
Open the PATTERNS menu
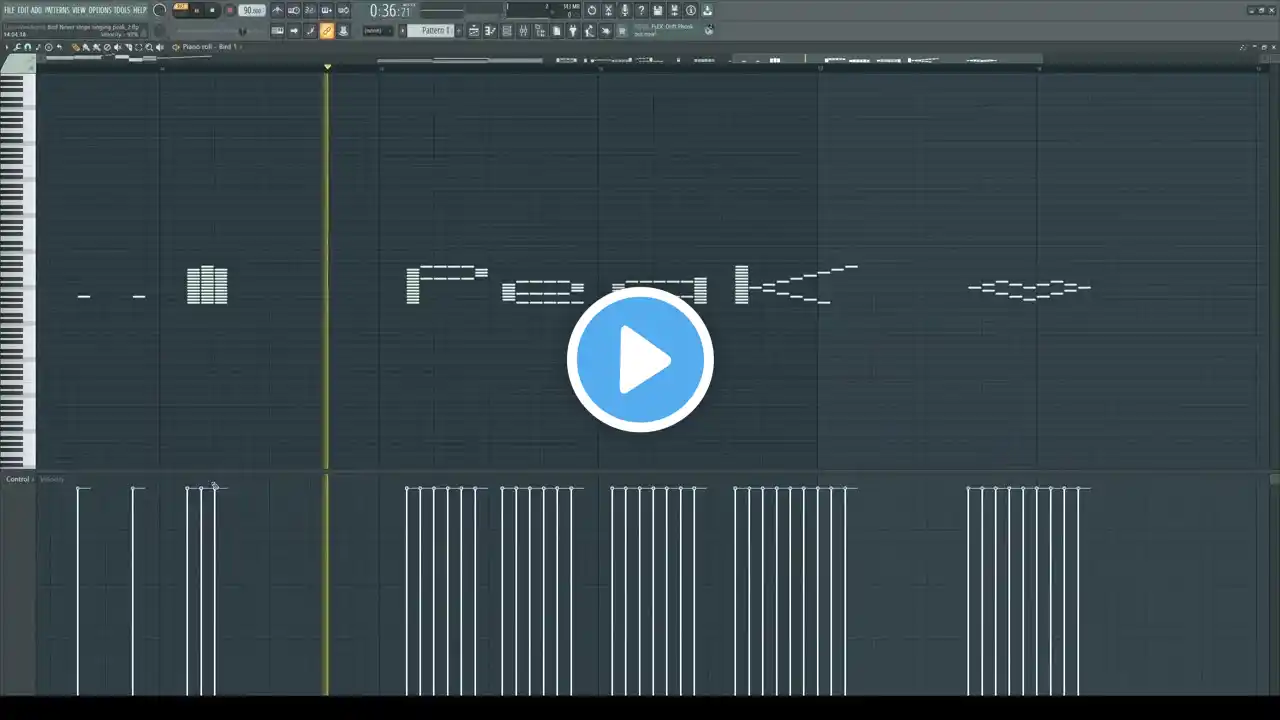point(57,10)
